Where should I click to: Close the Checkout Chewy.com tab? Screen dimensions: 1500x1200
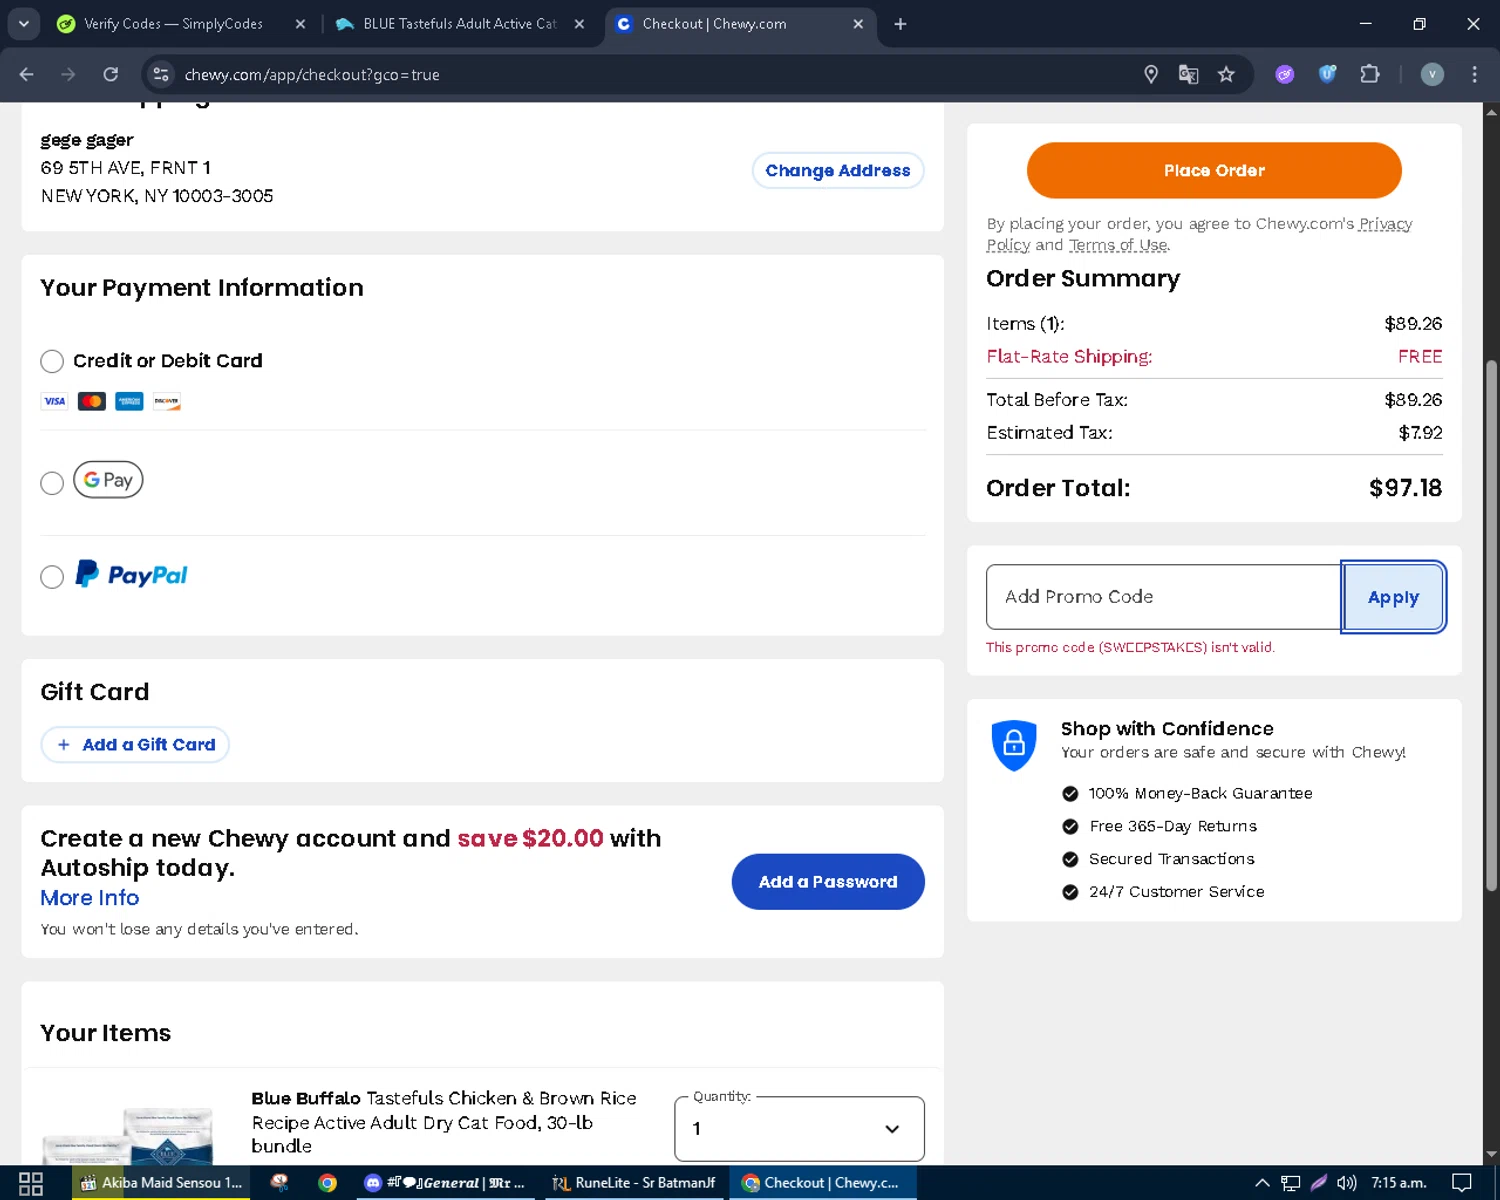858,24
